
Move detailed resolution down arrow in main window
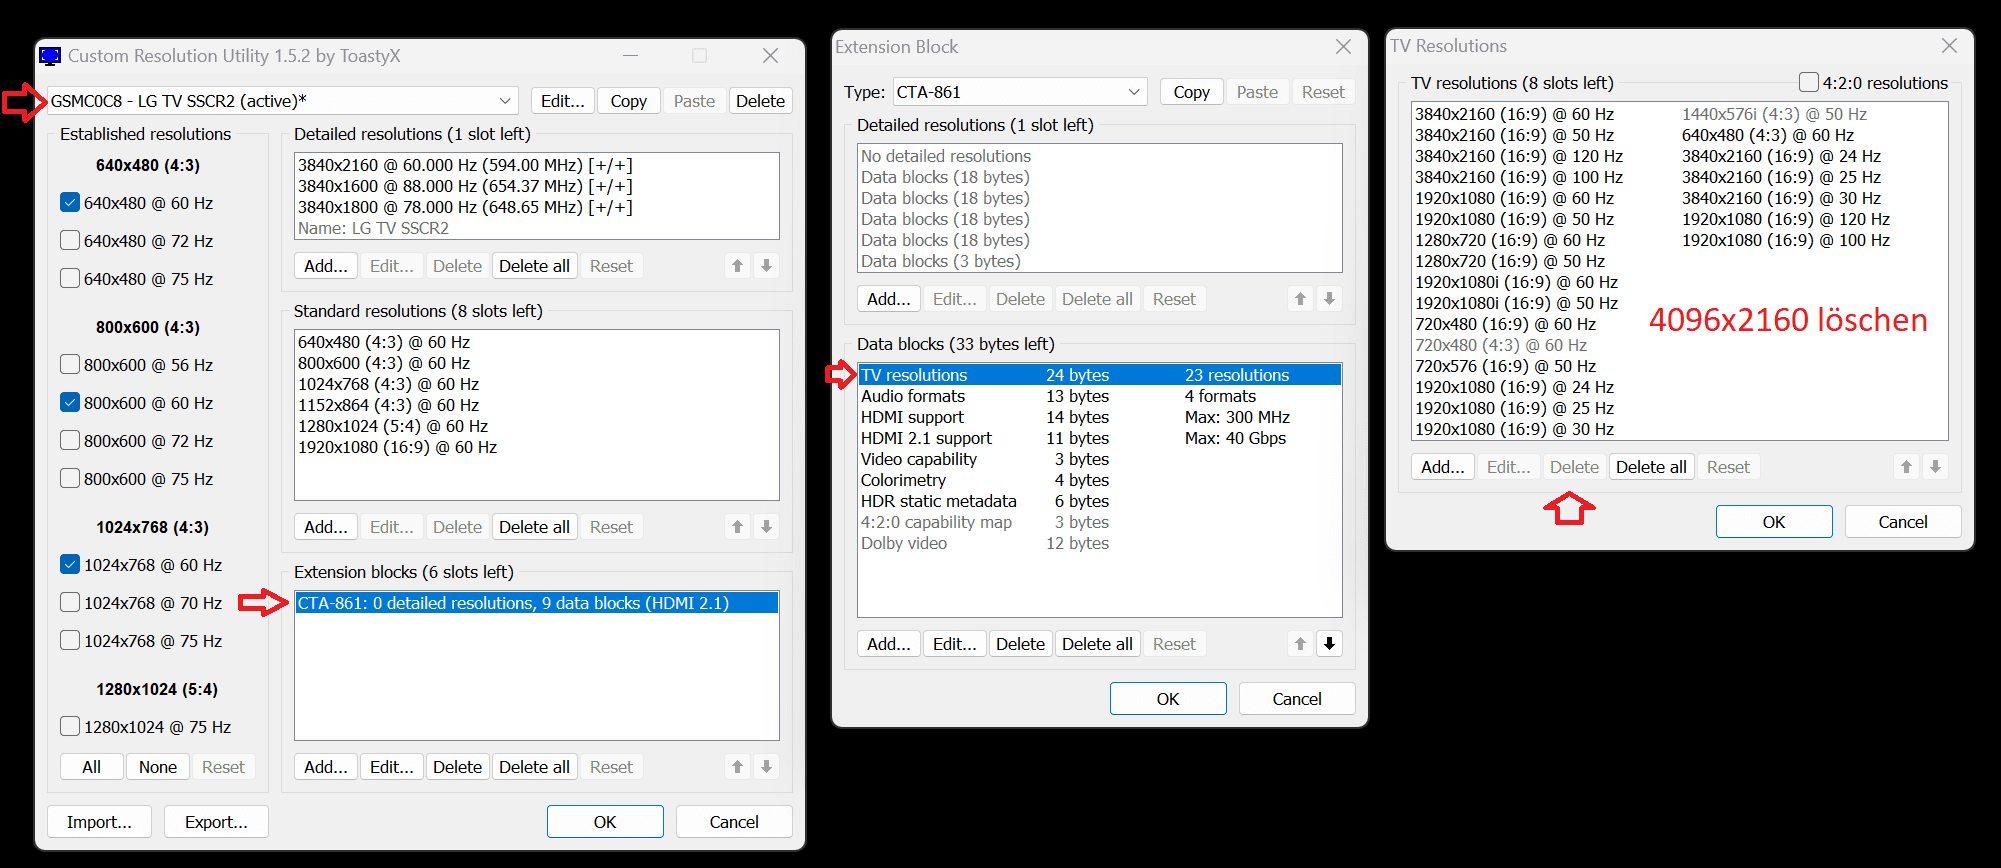pos(766,266)
